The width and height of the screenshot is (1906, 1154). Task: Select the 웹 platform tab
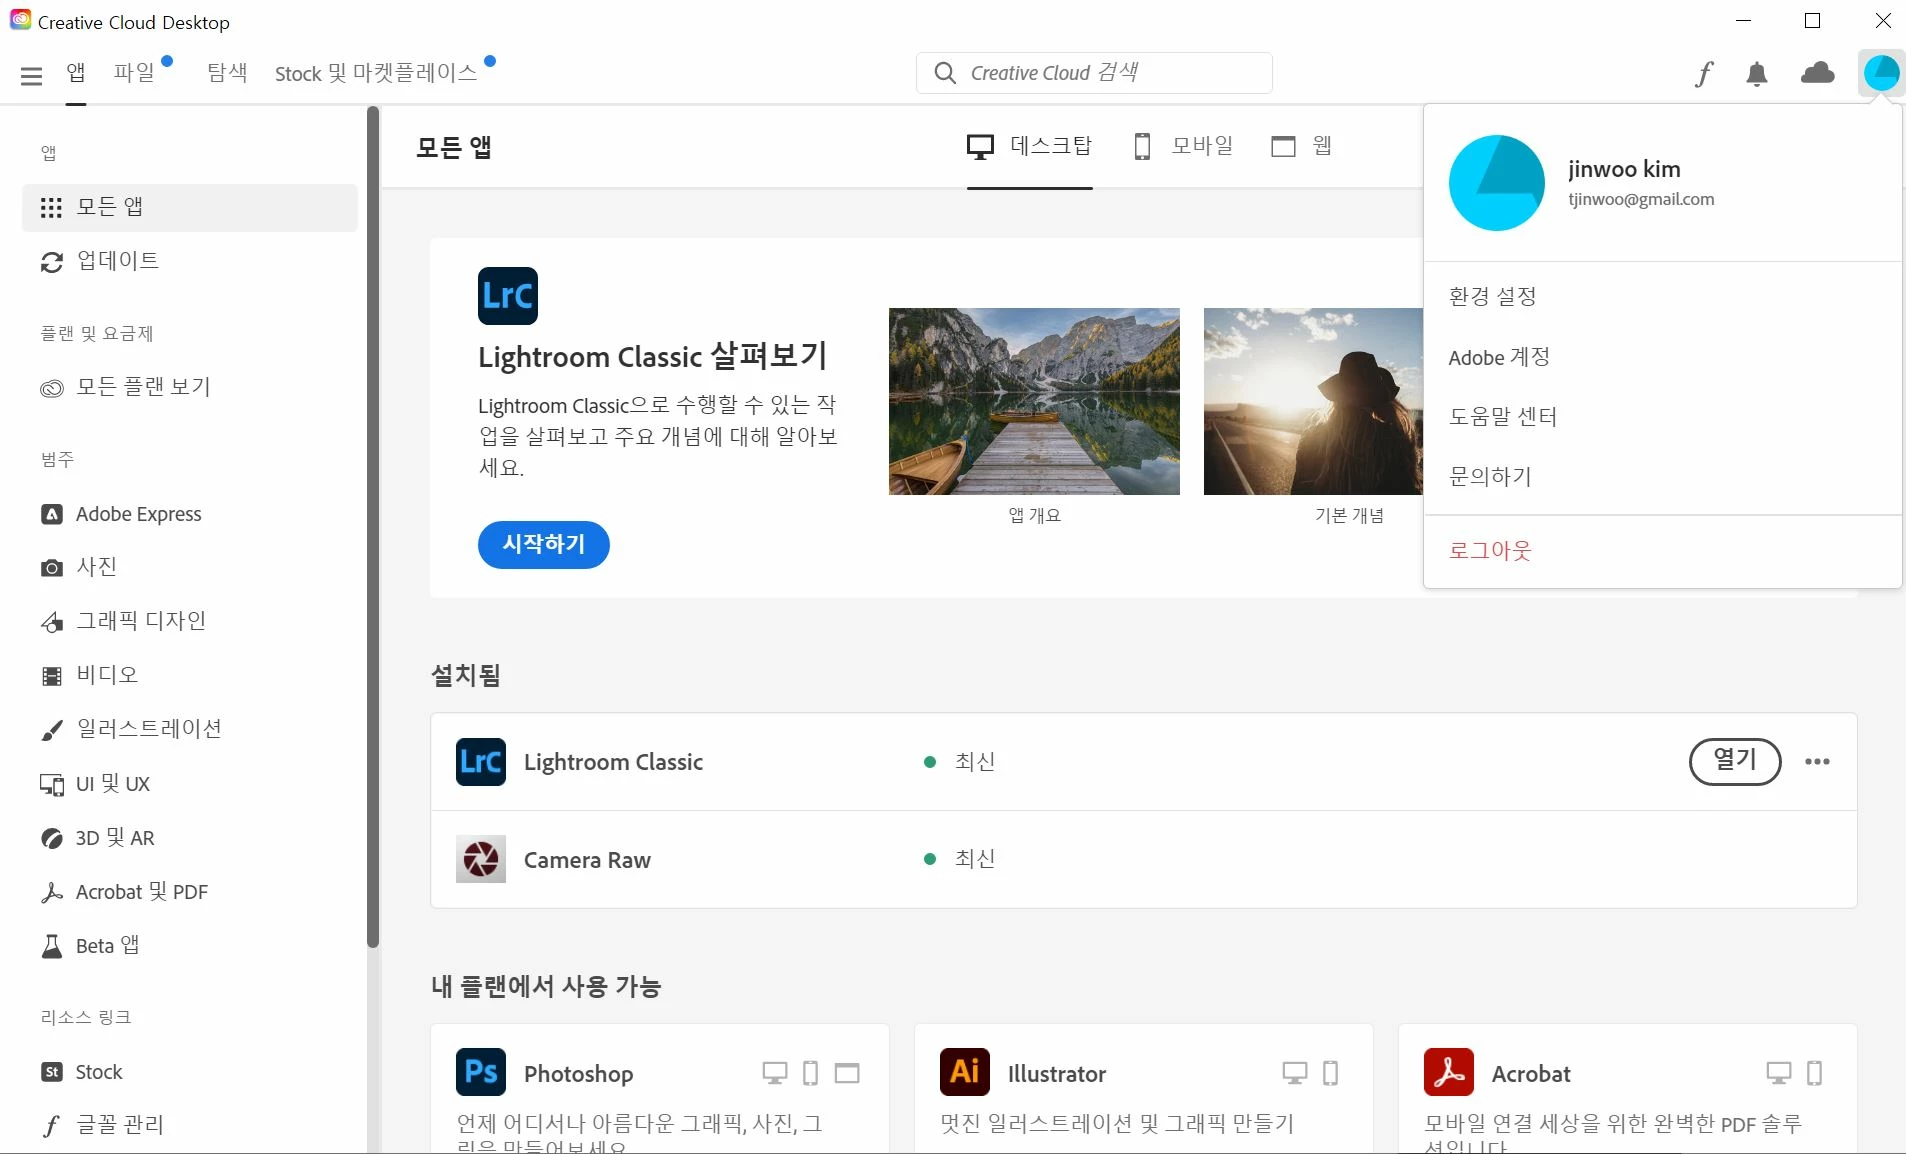pos(1301,147)
